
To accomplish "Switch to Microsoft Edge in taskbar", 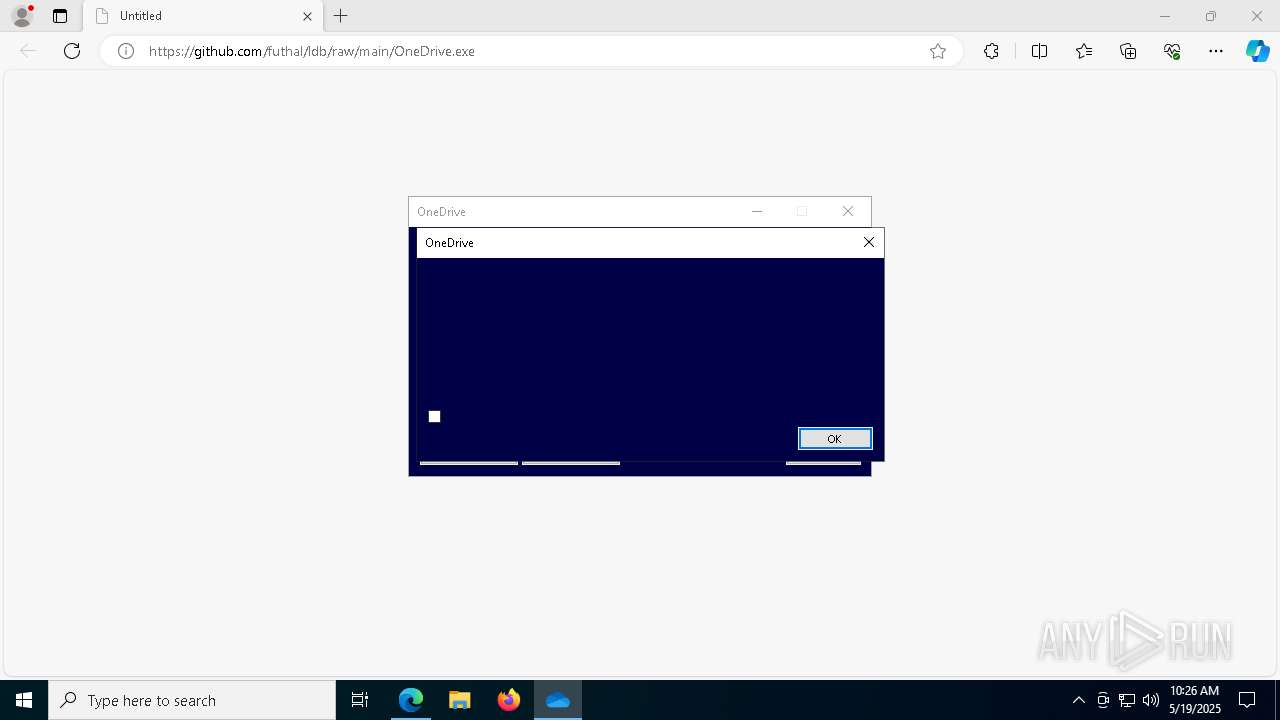I will [x=411, y=700].
